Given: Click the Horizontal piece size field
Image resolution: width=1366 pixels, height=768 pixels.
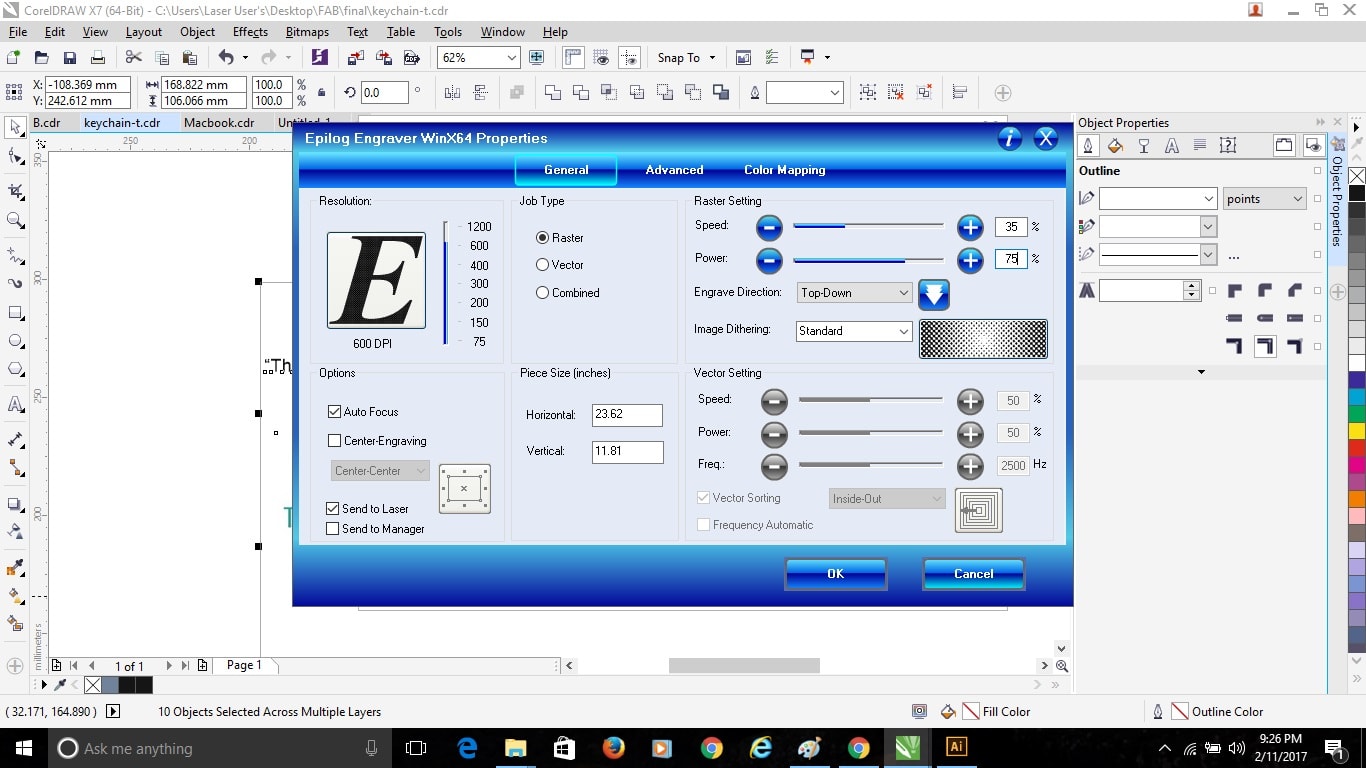Looking at the screenshot, I should tap(627, 415).
